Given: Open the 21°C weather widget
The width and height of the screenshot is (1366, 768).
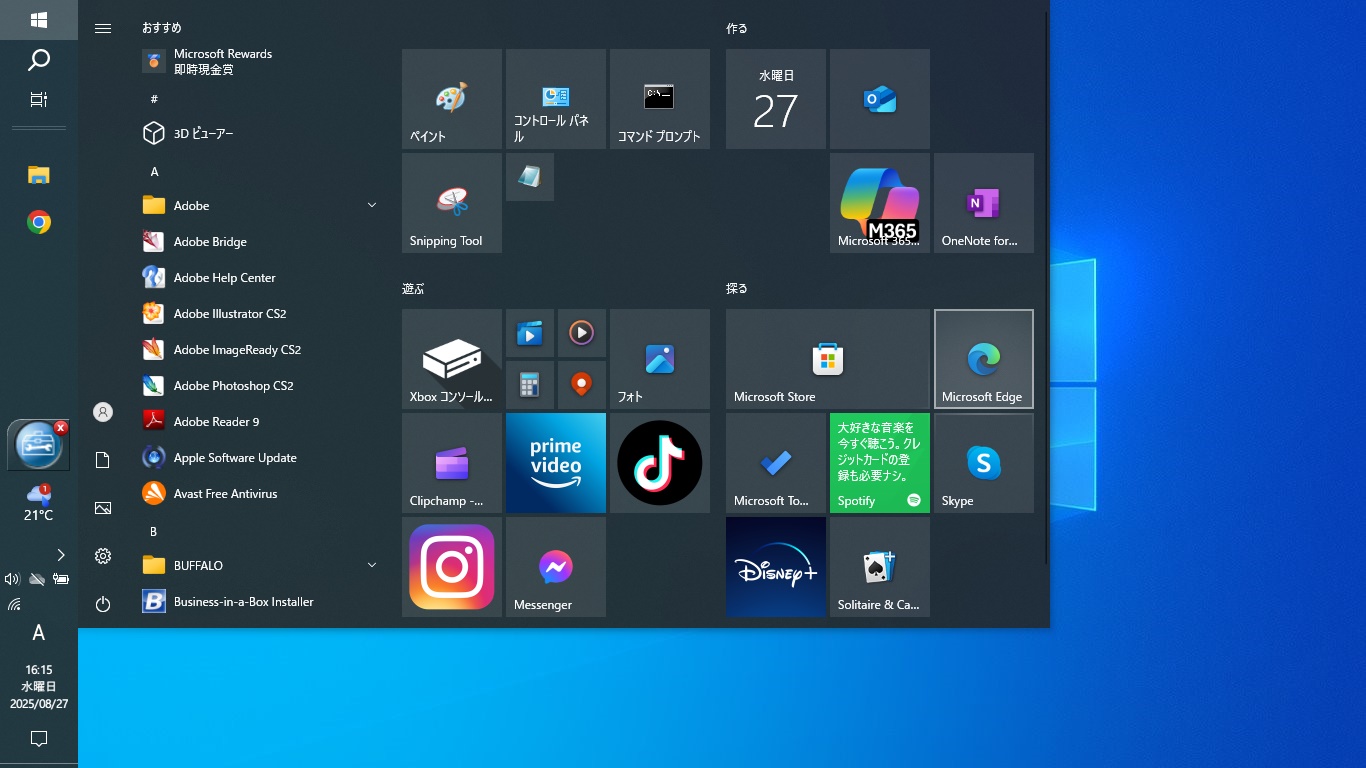Looking at the screenshot, I should [x=39, y=503].
